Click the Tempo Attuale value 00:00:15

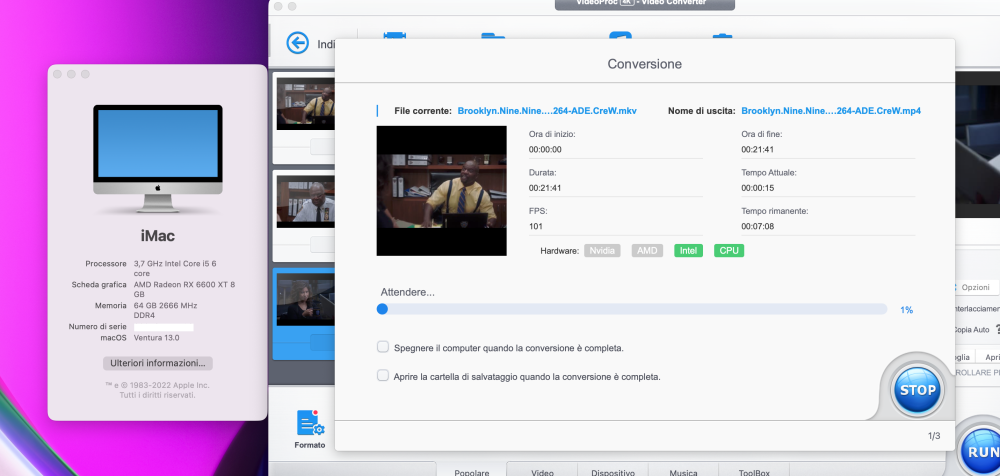[x=757, y=188]
